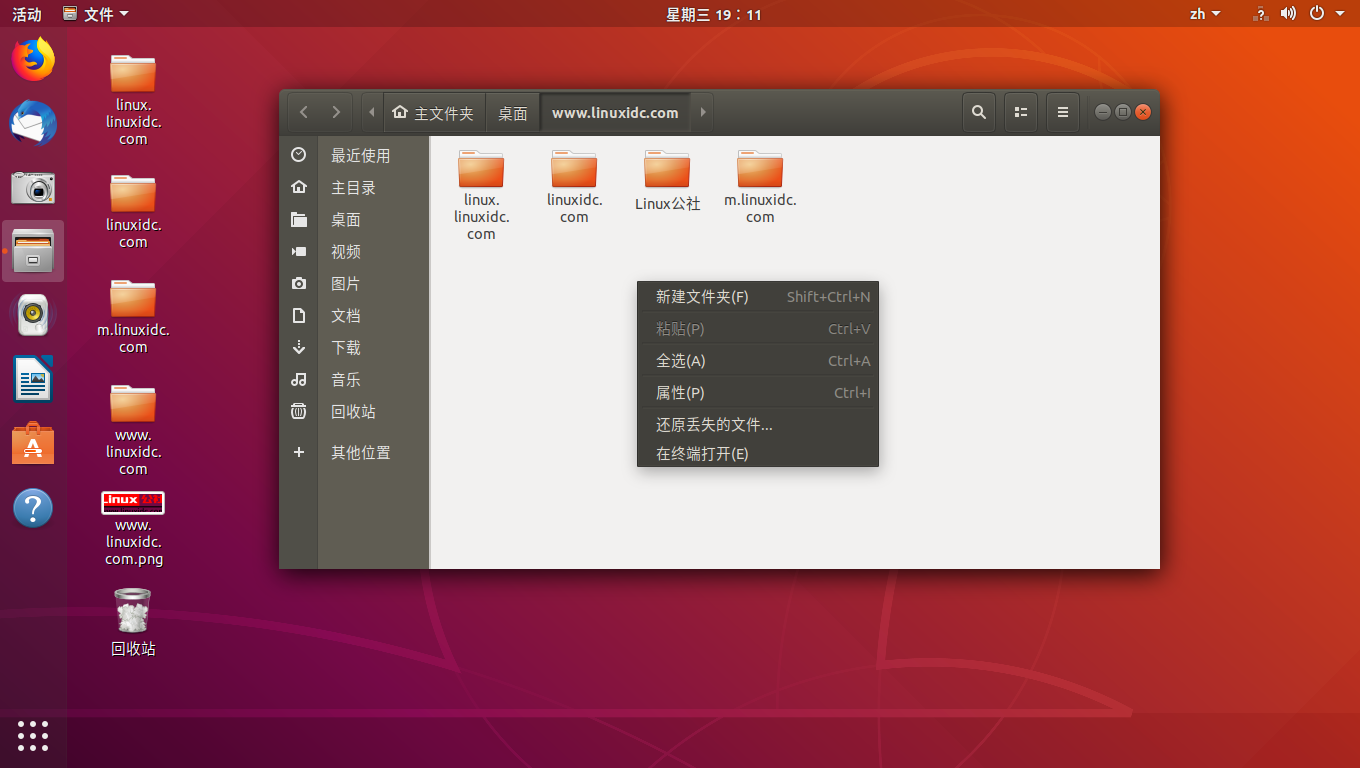
Task: Select the Linux公社 folder
Action: tap(667, 181)
